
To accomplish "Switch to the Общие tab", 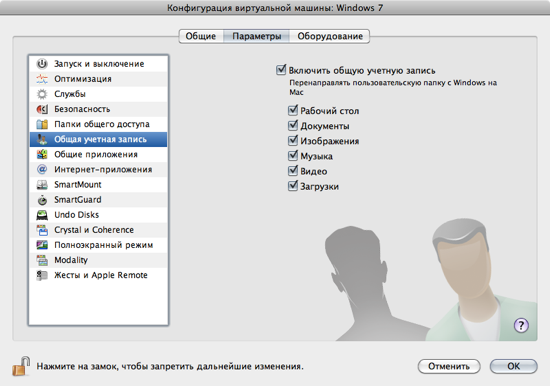I will [201, 36].
